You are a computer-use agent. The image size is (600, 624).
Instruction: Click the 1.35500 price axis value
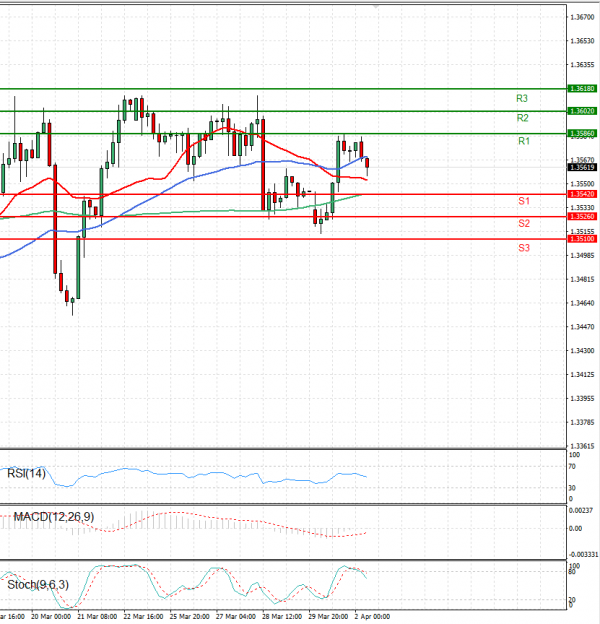pos(582,184)
